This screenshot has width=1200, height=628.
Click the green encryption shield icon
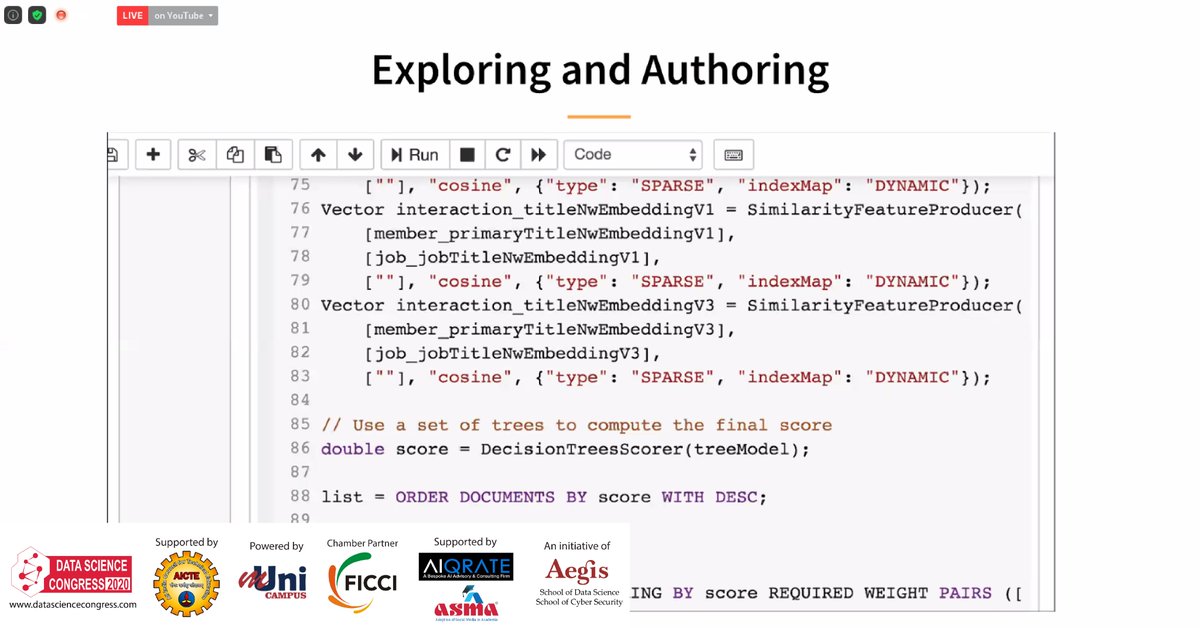click(x=37, y=16)
